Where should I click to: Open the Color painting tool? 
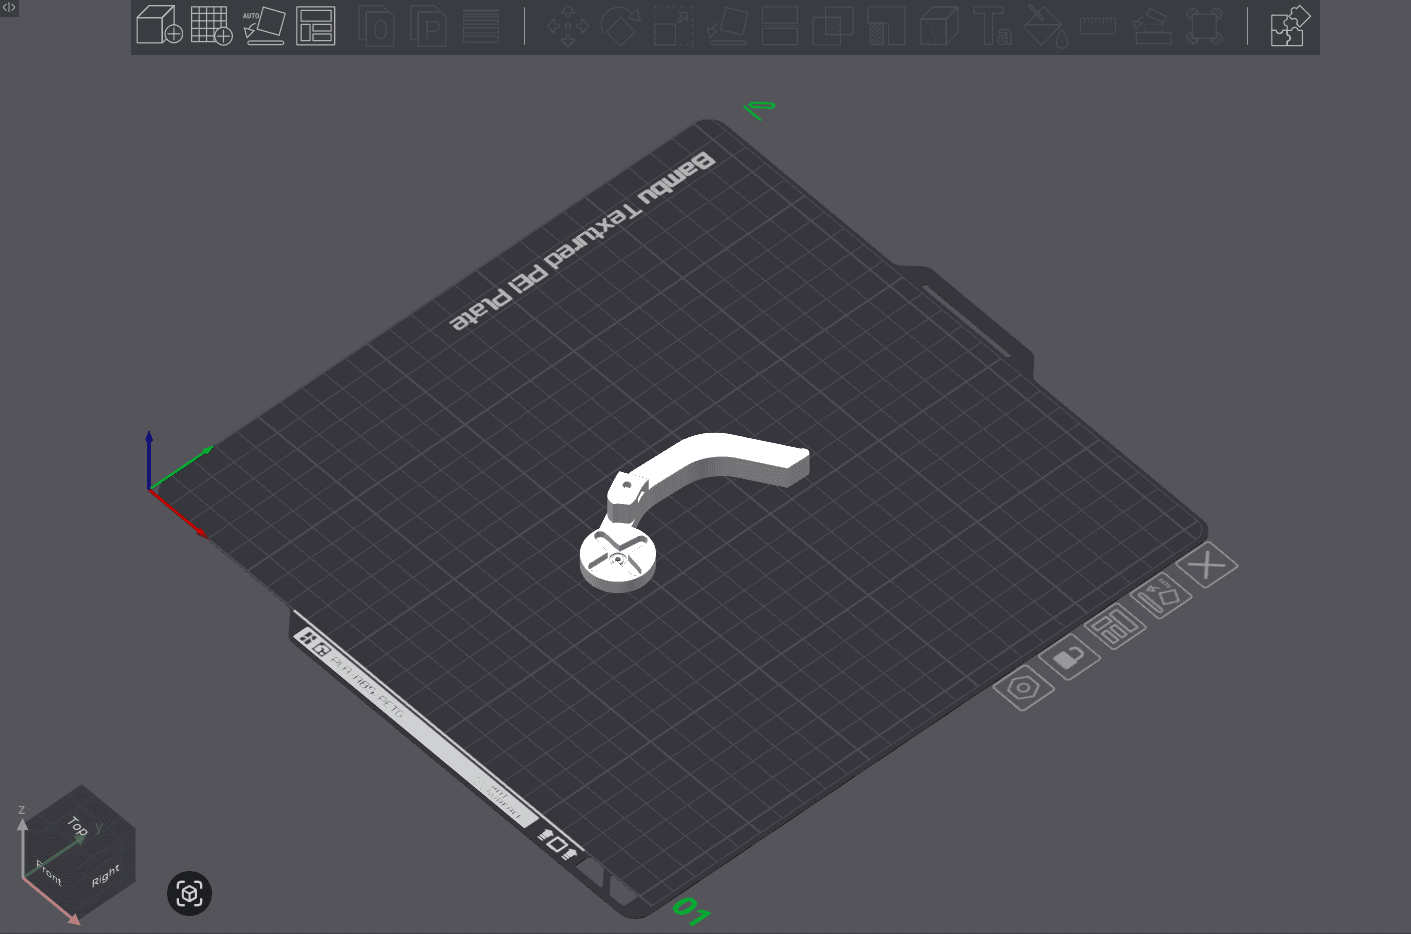tap(1045, 27)
